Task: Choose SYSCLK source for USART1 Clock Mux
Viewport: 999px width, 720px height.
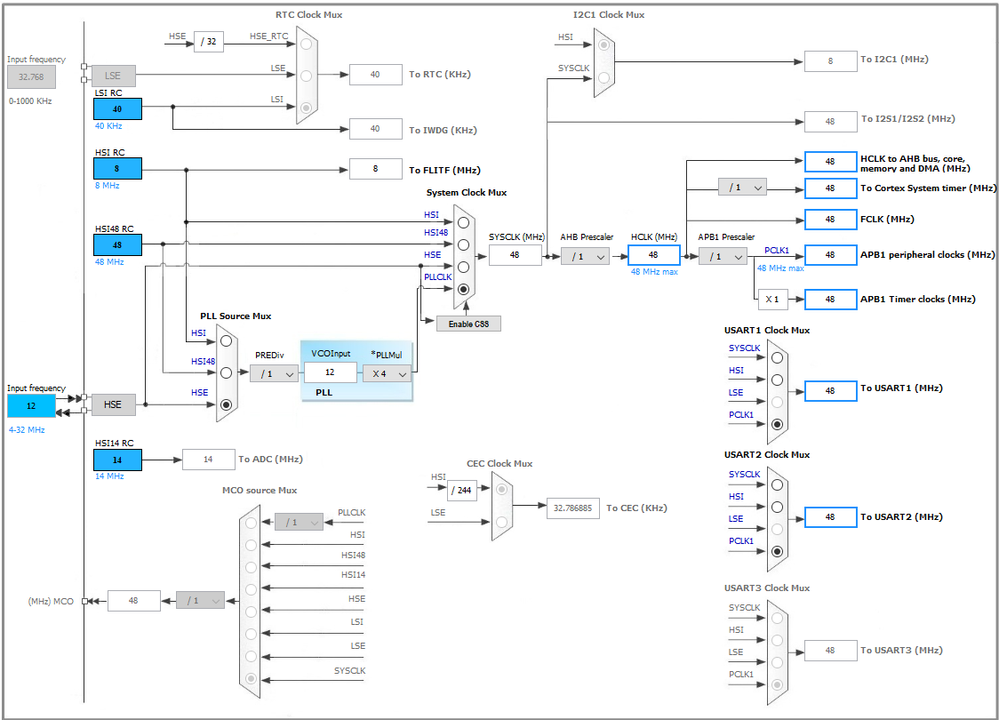Action: click(x=777, y=357)
